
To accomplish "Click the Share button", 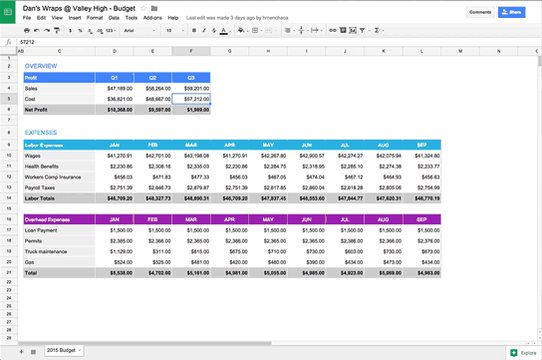I will tap(512, 12).
